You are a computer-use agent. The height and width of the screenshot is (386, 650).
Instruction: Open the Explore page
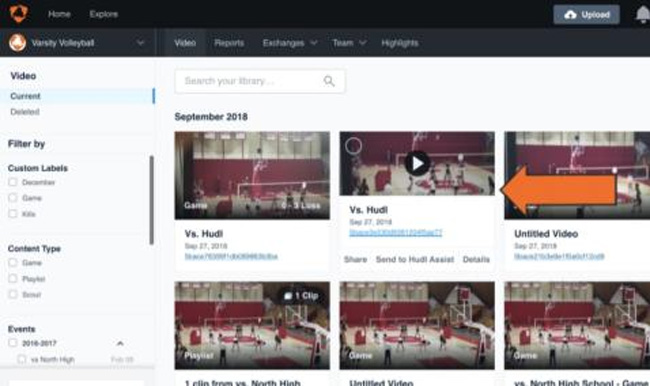(104, 14)
